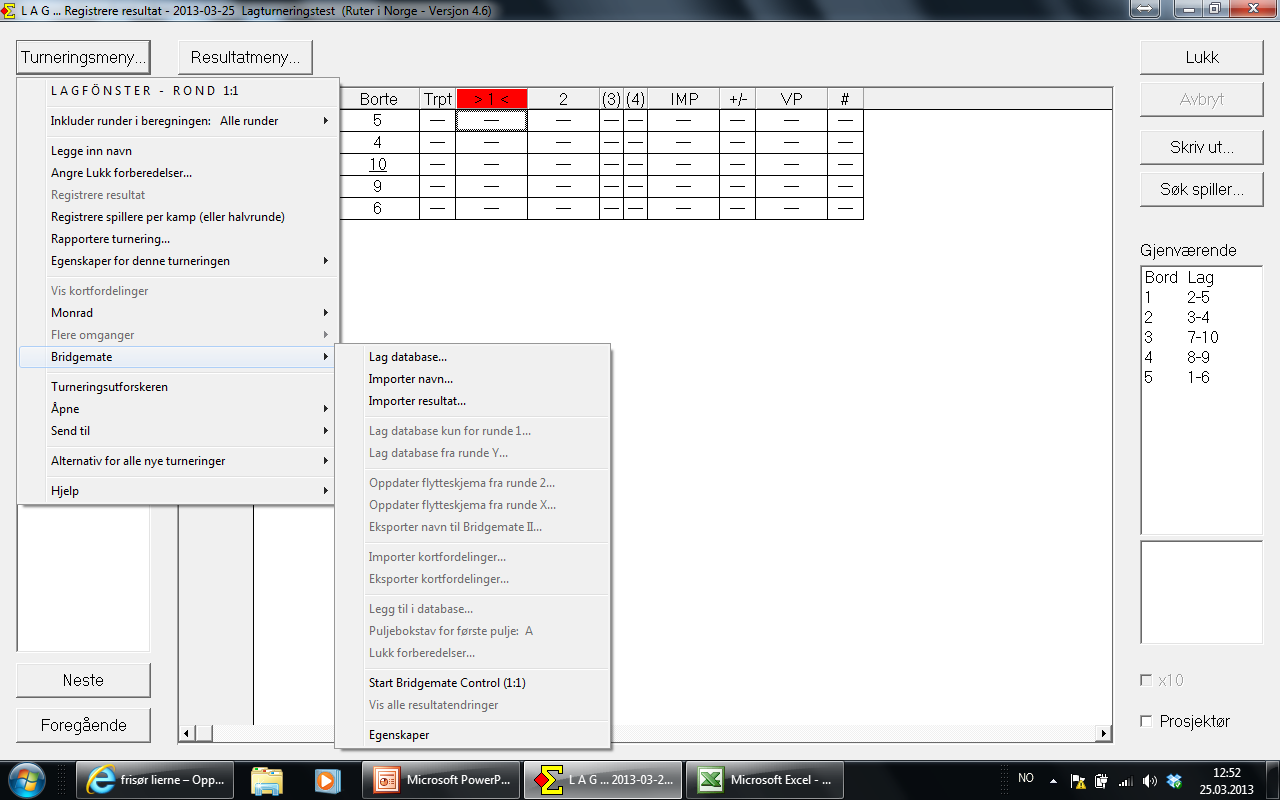The image size is (1280, 800).
Task: Click the network signal tray icon
Action: (x=1125, y=781)
